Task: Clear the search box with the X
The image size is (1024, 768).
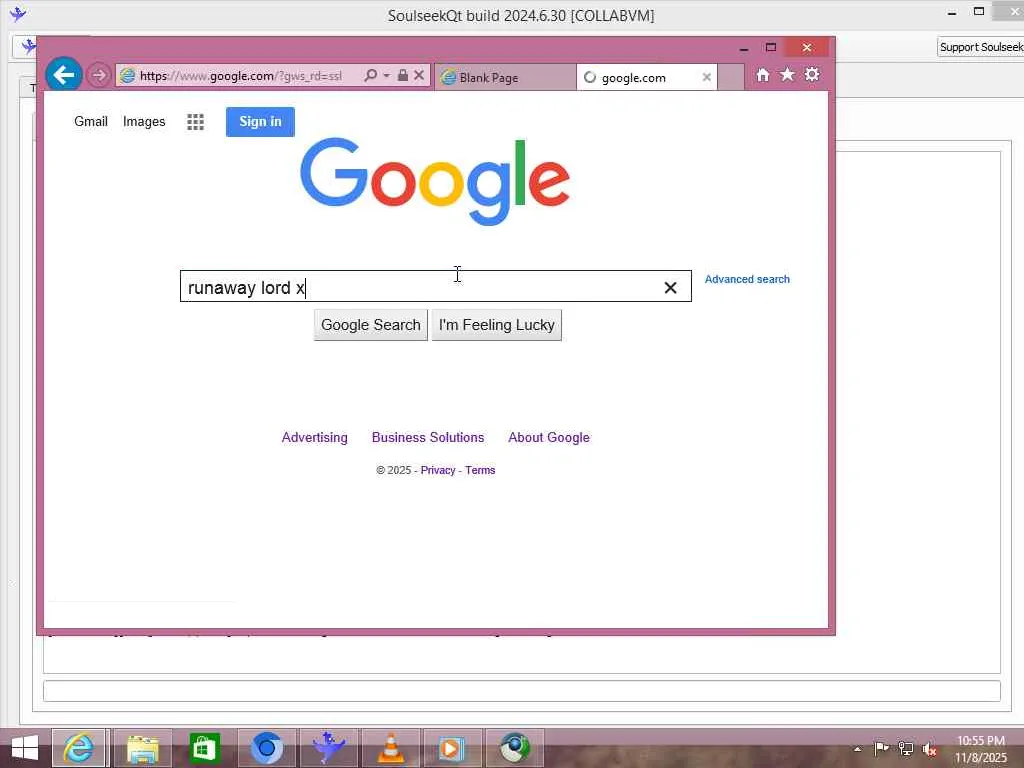Action: pyautogui.click(x=670, y=287)
